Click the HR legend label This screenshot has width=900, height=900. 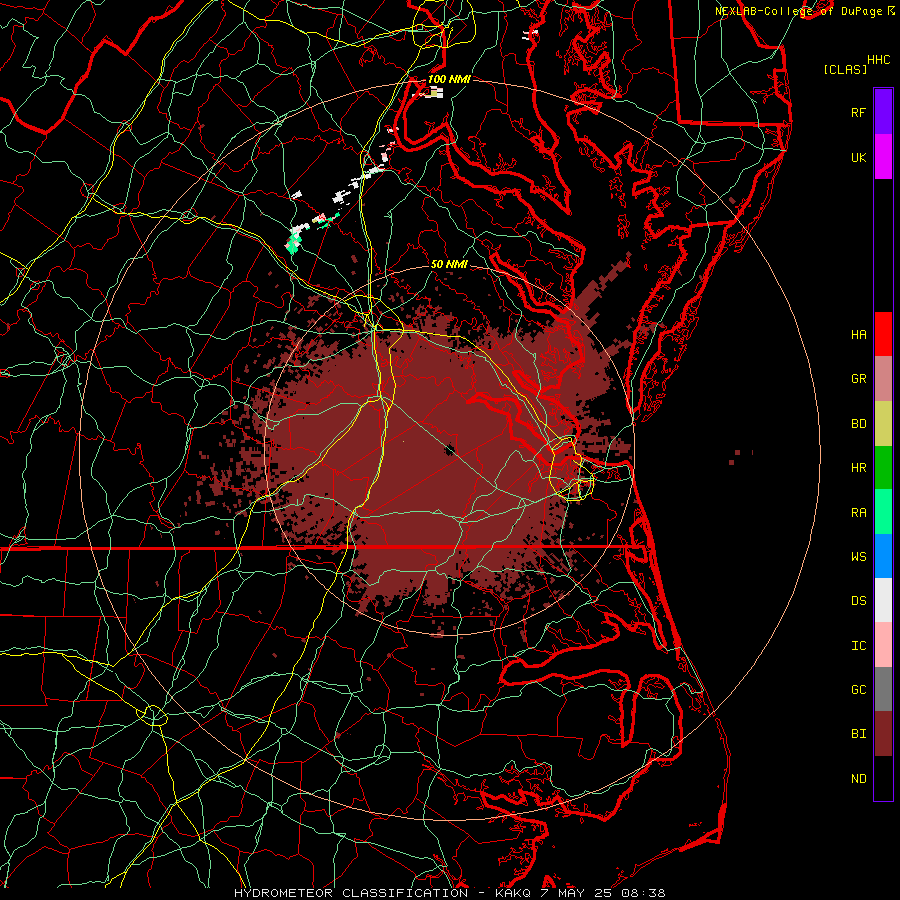click(x=858, y=468)
